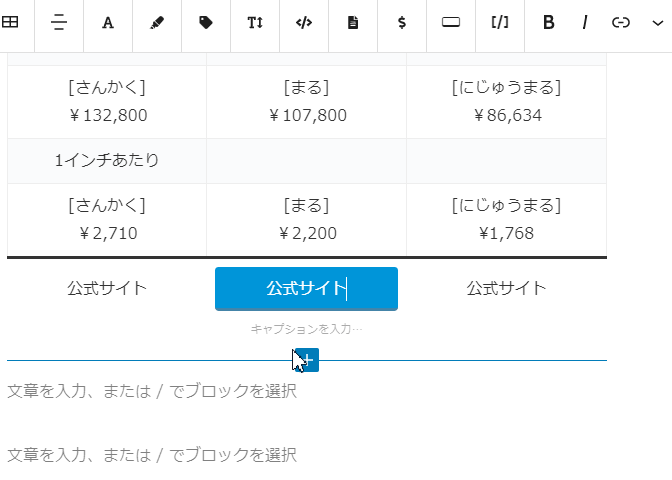The width and height of the screenshot is (672, 480).
Task: Choose the highlighter marker tool
Action: 157,22
